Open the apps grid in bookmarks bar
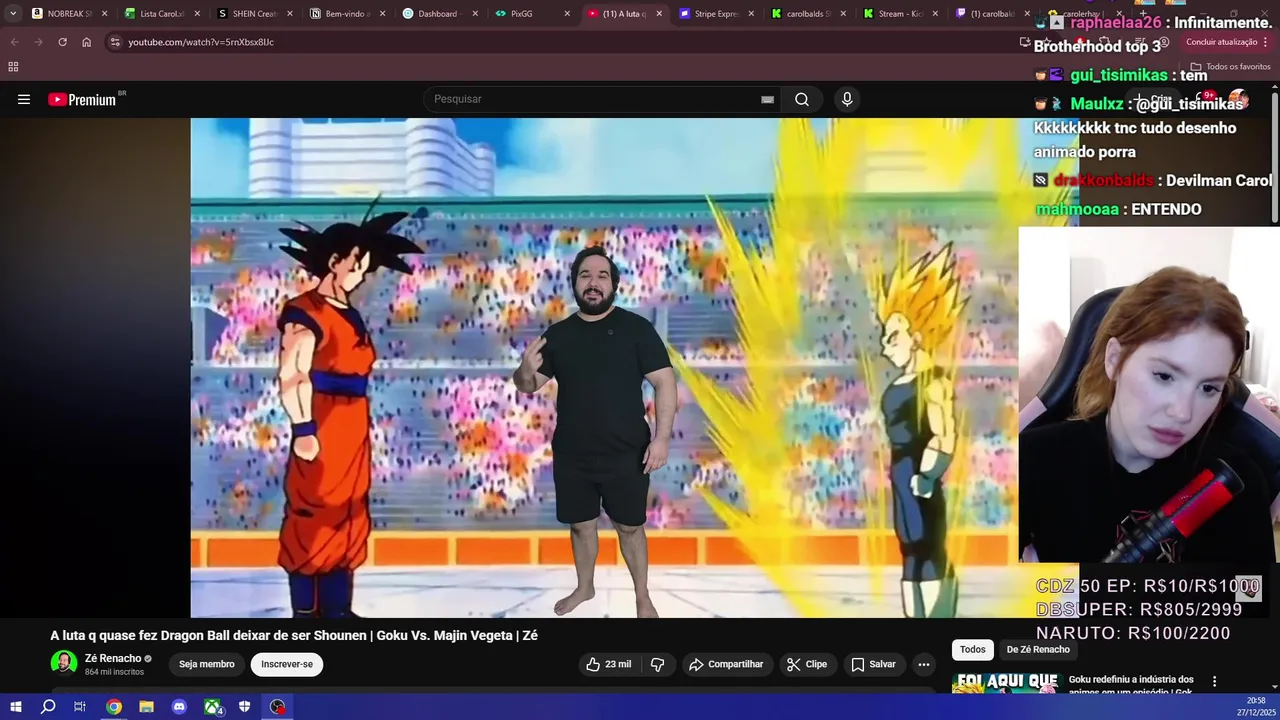The height and width of the screenshot is (720, 1280). (x=13, y=67)
